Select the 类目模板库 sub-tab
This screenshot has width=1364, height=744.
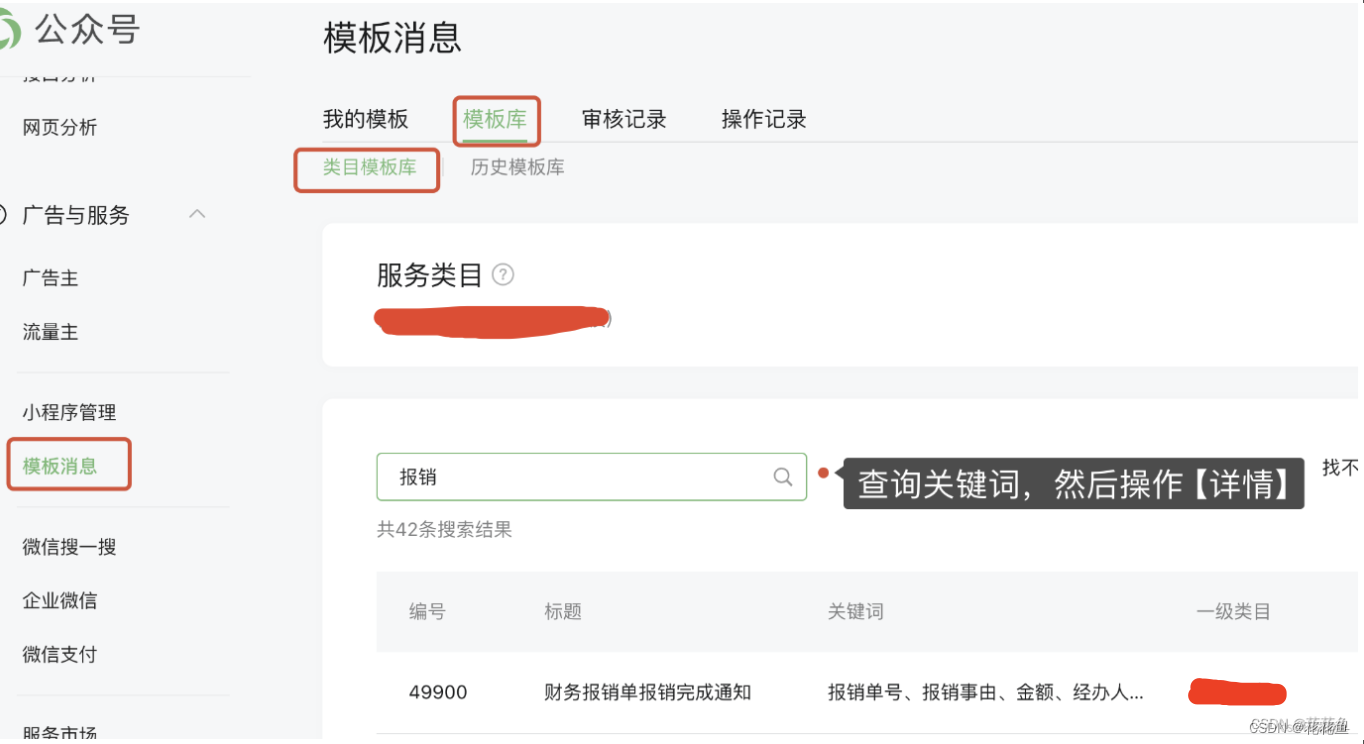pos(369,167)
